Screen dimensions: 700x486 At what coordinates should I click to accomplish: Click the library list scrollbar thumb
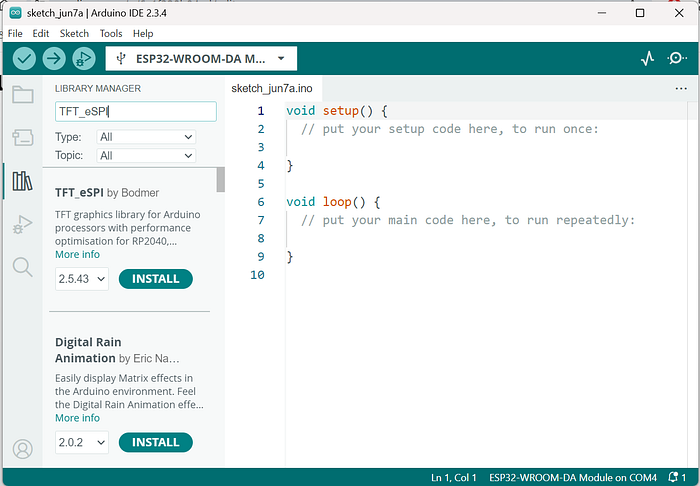pyautogui.click(x=221, y=180)
